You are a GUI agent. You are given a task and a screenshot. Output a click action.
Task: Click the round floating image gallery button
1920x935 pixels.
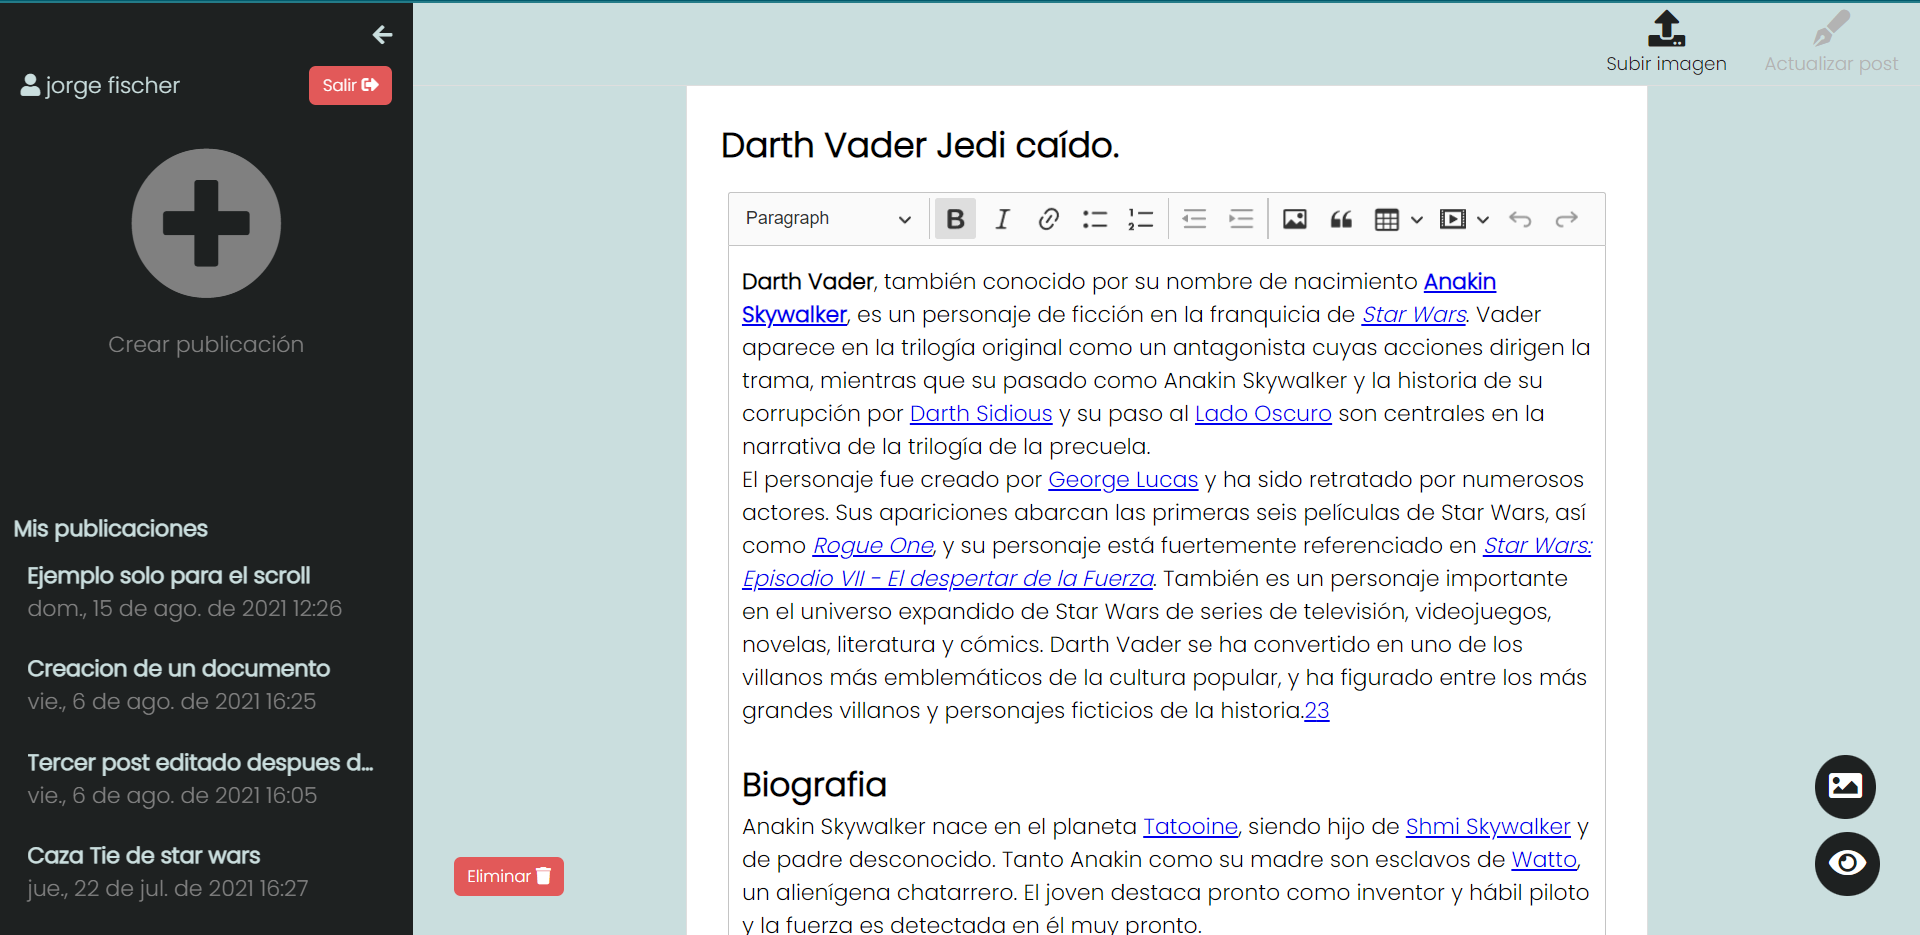pos(1845,786)
